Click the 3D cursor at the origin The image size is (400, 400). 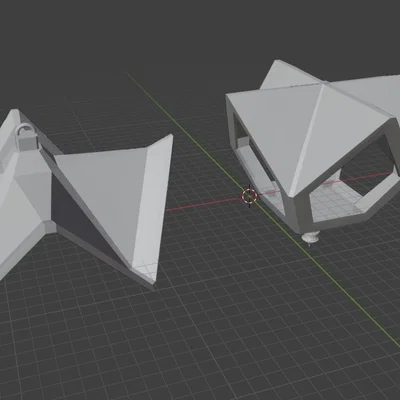tap(249, 196)
